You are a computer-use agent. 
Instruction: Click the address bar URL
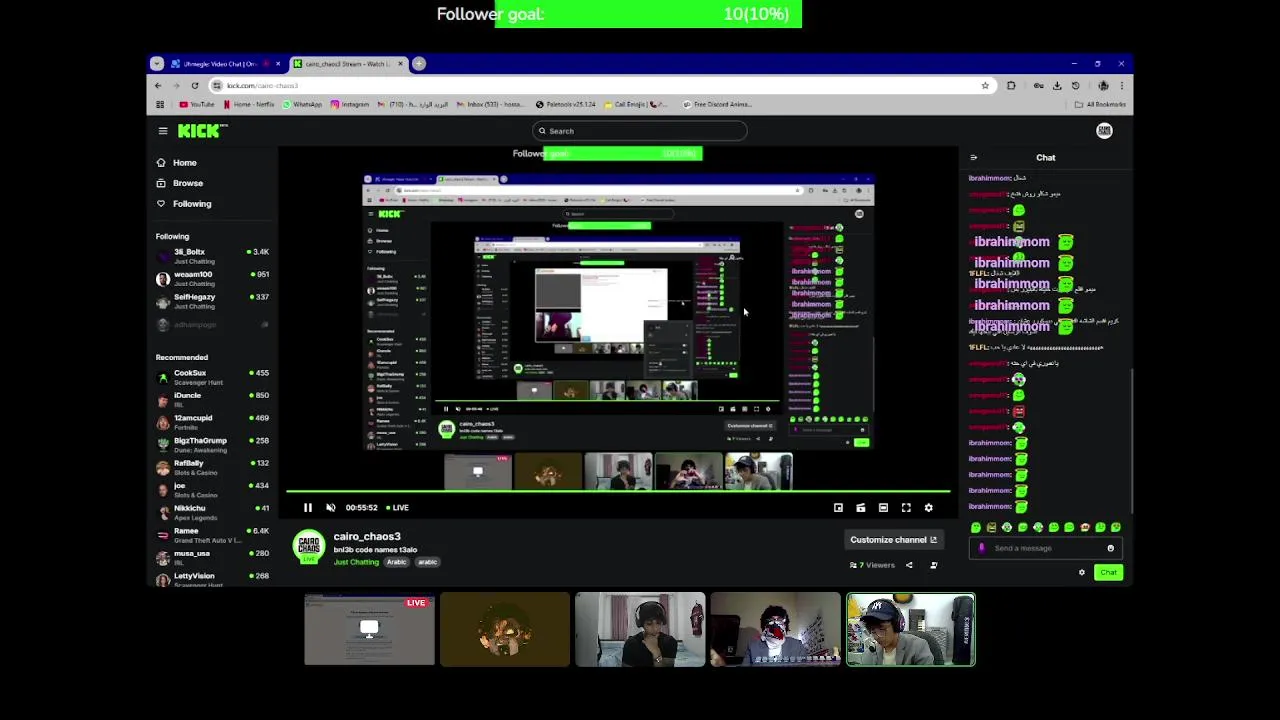tap(262, 86)
